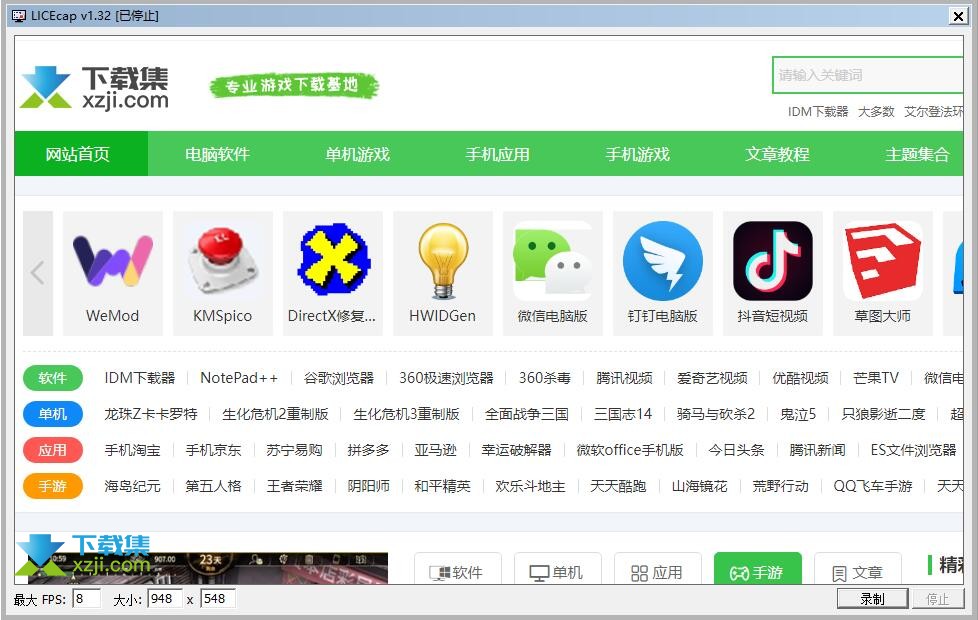This screenshot has width=978, height=620.
Task: Open the 手机淘宝 app link
Action: (132, 450)
